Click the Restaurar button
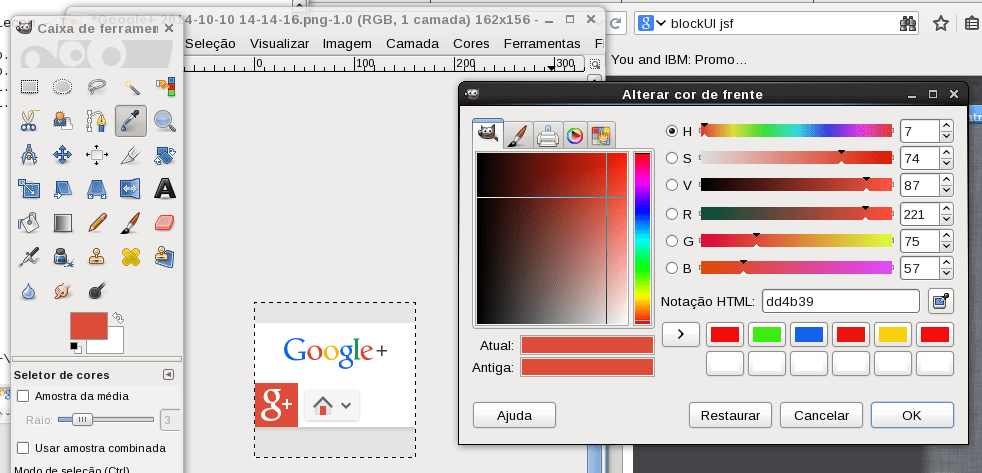982x473 pixels. pos(730,415)
